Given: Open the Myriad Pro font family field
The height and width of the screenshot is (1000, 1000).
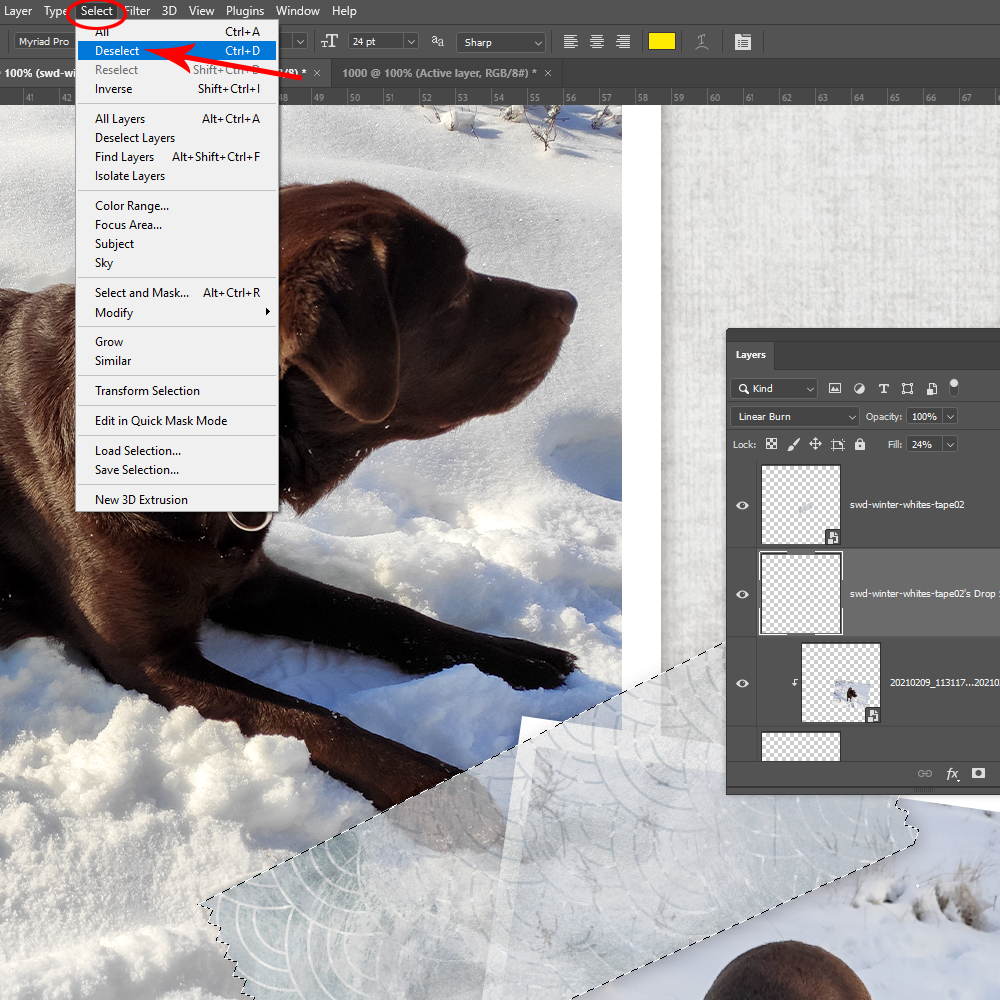Looking at the screenshot, I should tap(43, 41).
